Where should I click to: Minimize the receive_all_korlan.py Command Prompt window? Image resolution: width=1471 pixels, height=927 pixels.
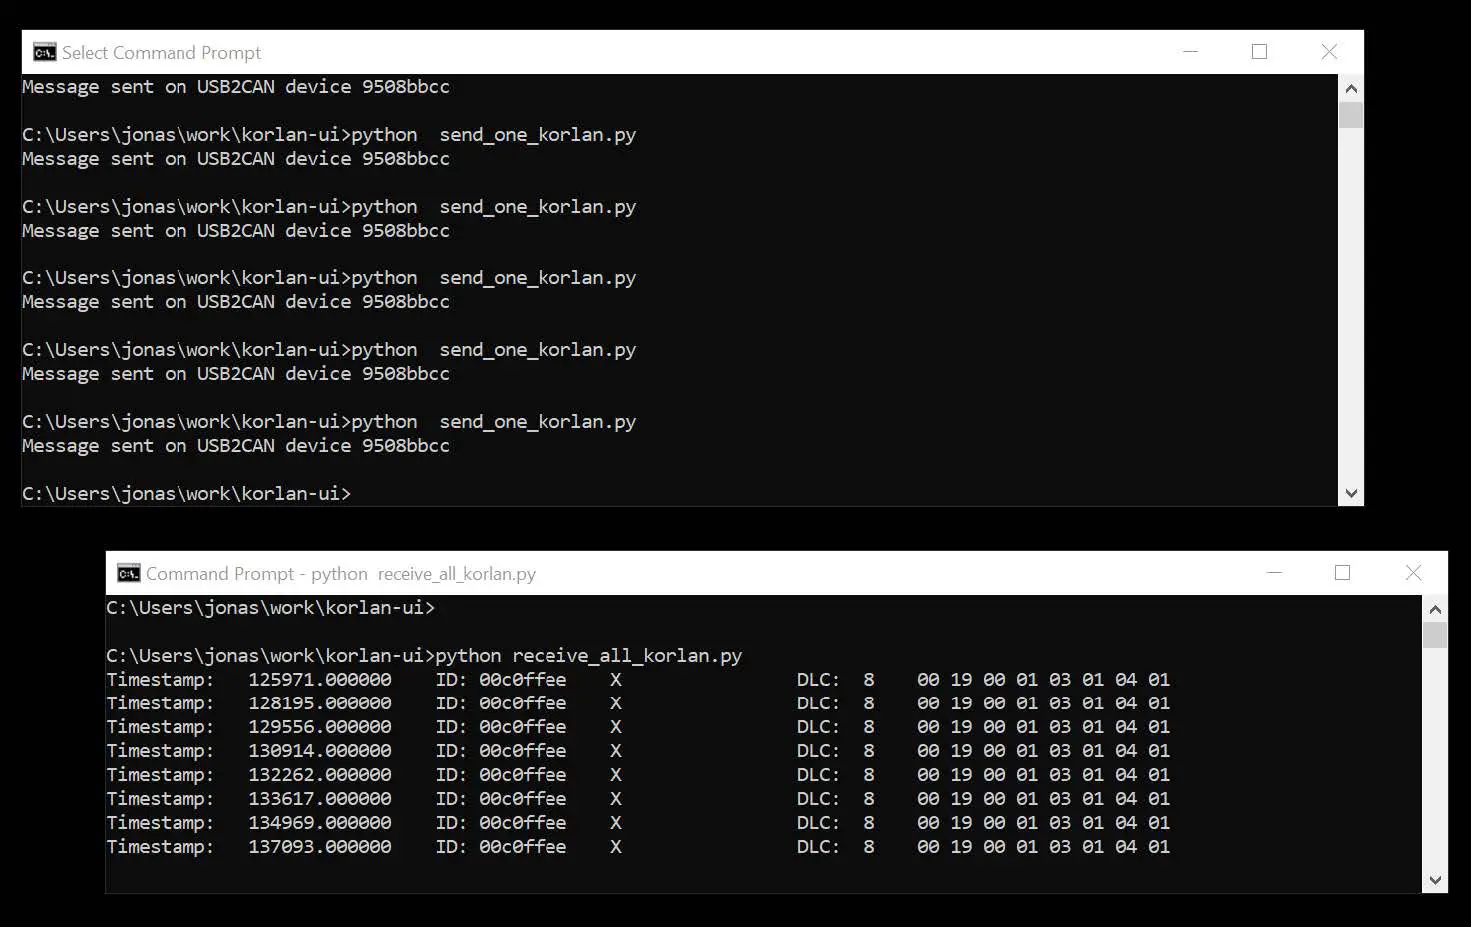click(x=1274, y=573)
